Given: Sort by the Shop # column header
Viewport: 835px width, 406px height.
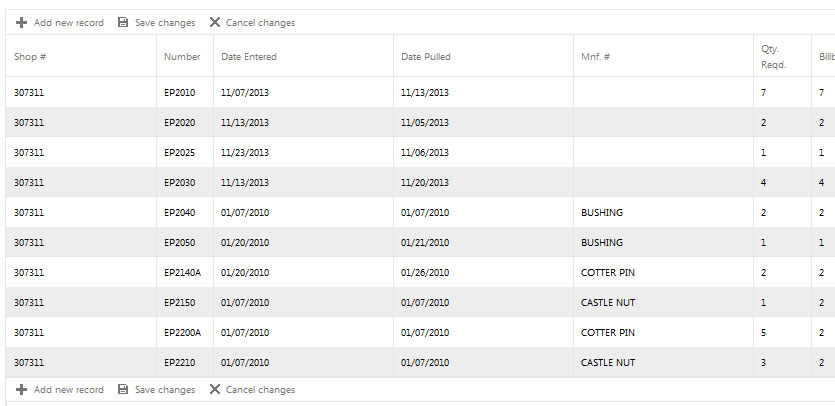Looking at the screenshot, I should pyautogui.click(x=30, y=57).
